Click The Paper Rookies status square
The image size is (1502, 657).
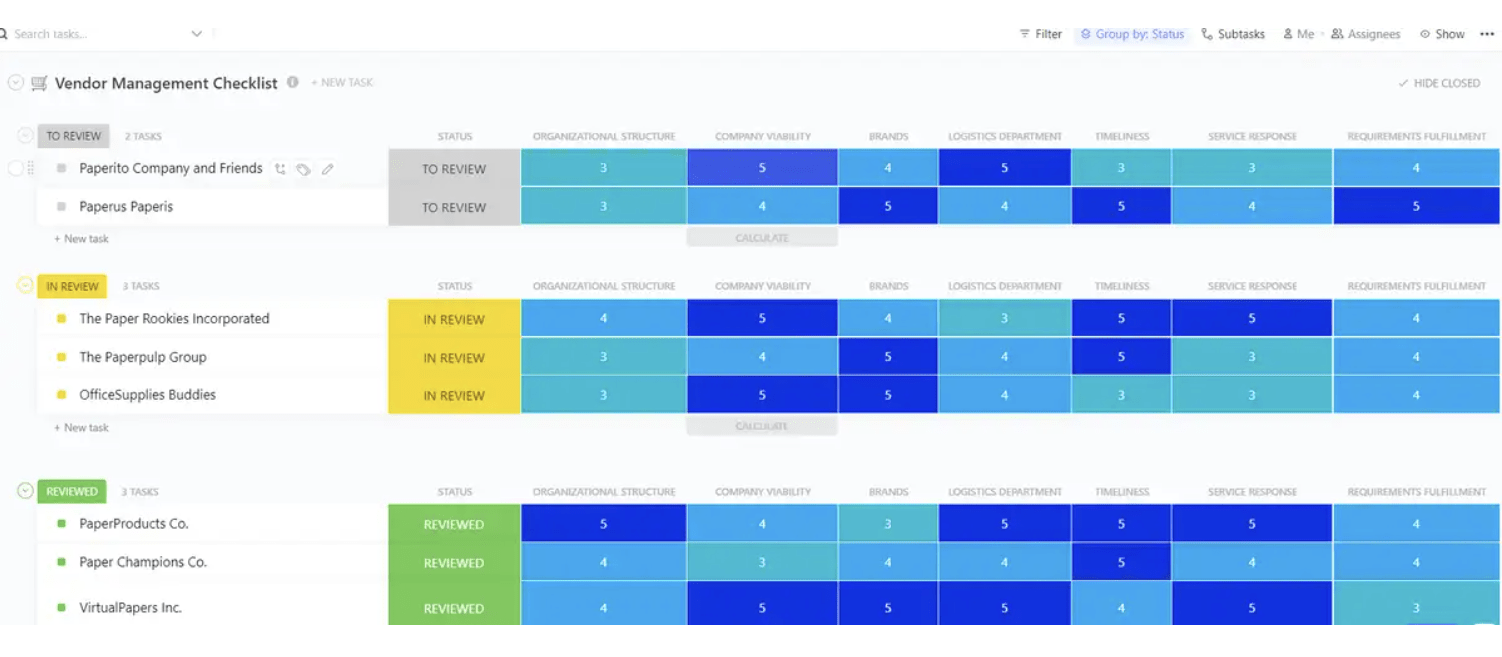pyautogui.click(x=61, y=318)
